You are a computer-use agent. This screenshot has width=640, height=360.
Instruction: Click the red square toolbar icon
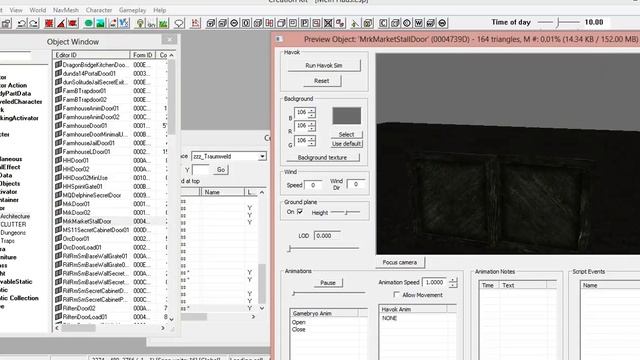click(x=49, y=23)
